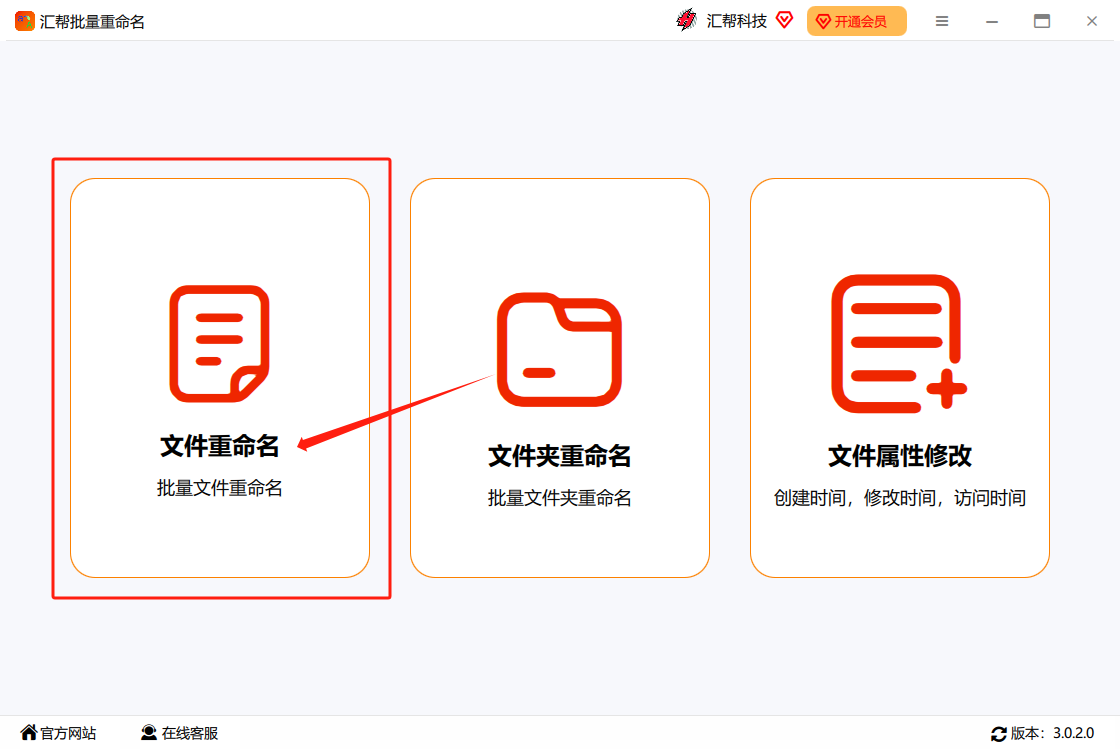This screenshot has height=749, width=1120.
Task: Open the hamburger menu in title bar
Action: pyautogui.click(x=942, y=21)
